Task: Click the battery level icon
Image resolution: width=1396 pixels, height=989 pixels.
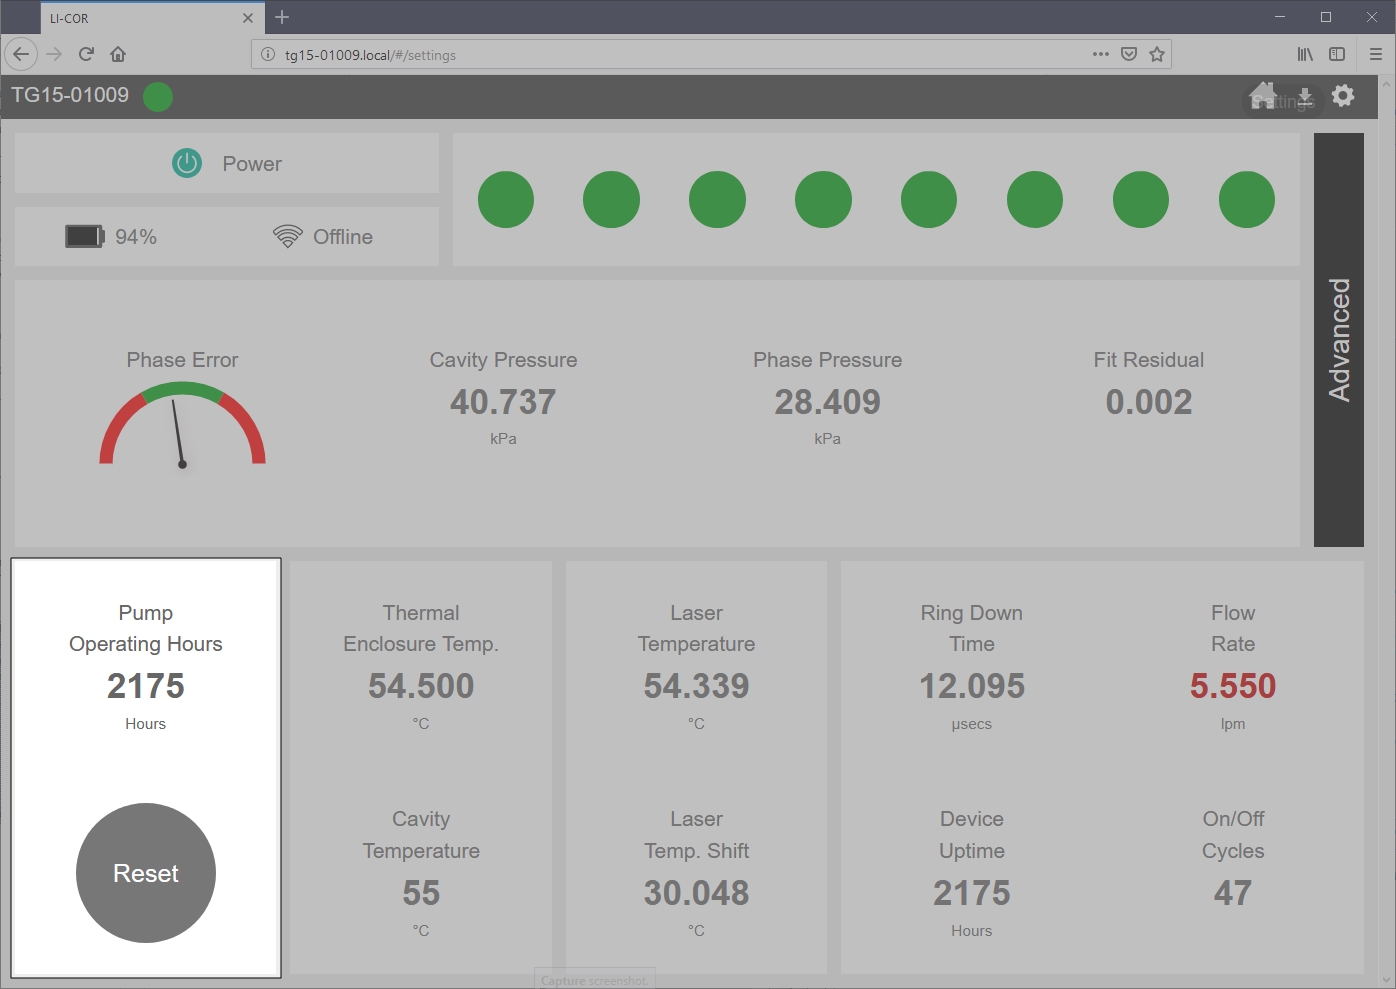Action: pos(84,237)
